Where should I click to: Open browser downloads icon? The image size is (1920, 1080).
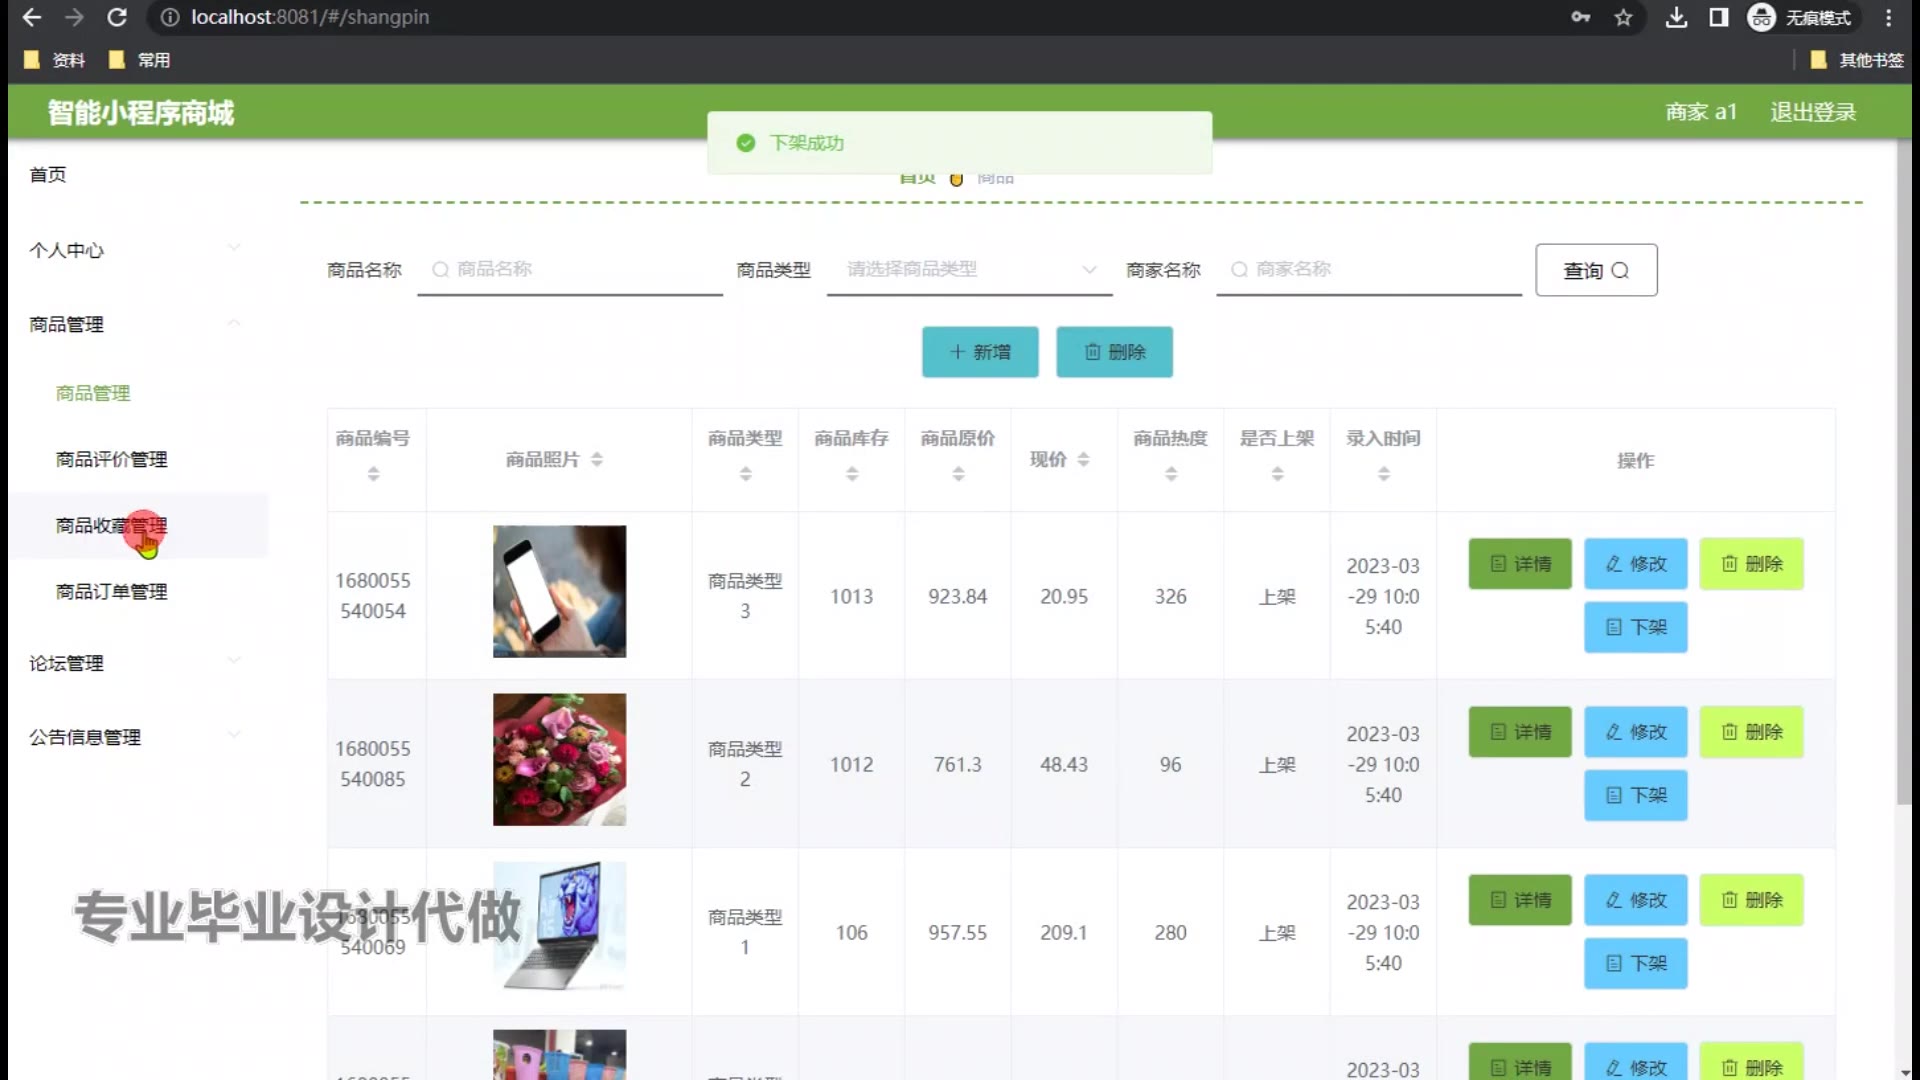pos(1677,17)
